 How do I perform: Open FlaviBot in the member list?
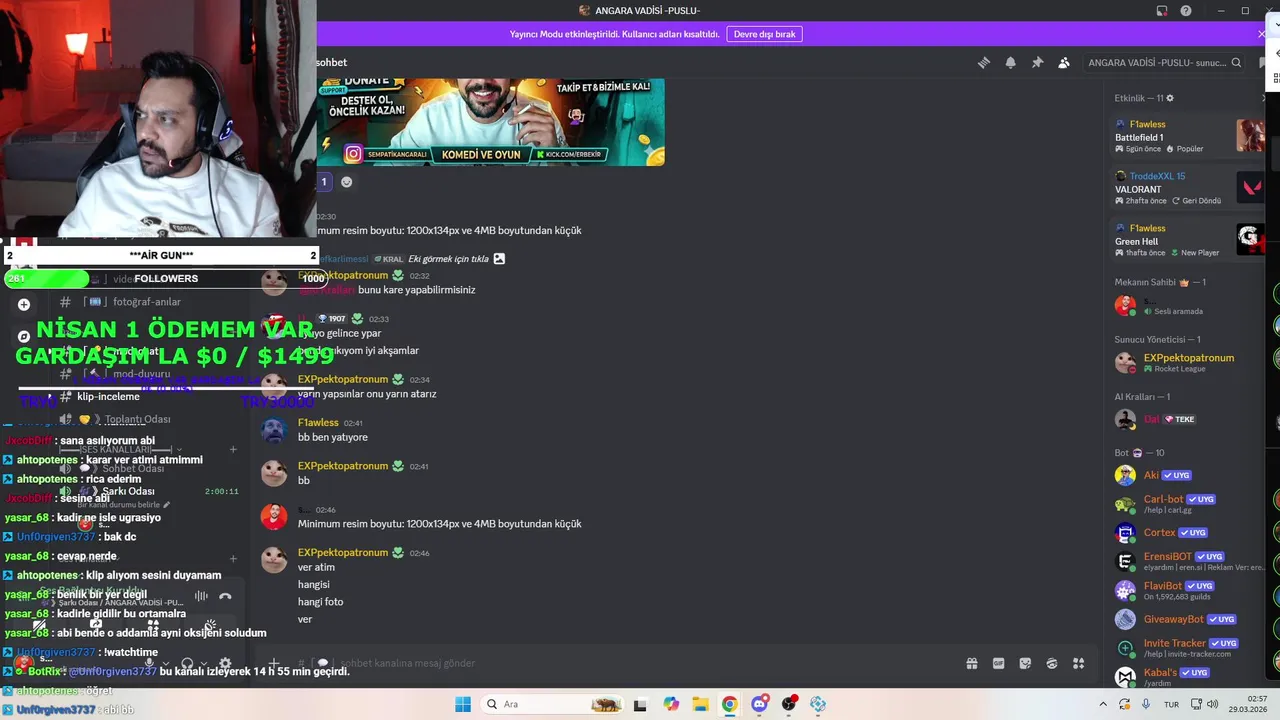1189,590
